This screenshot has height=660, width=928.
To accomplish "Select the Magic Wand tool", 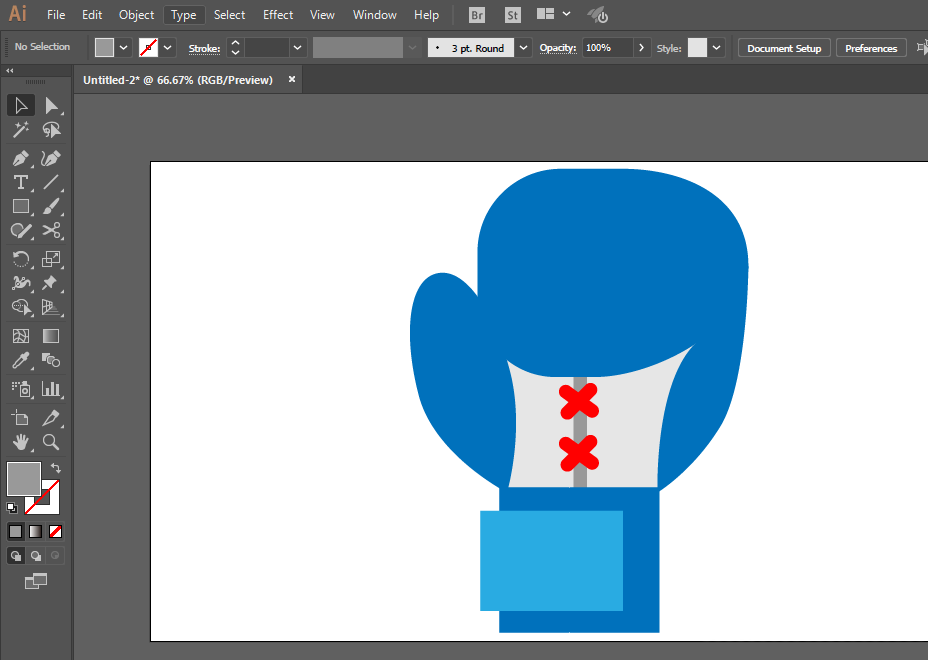I will click(x=21, y=130).
